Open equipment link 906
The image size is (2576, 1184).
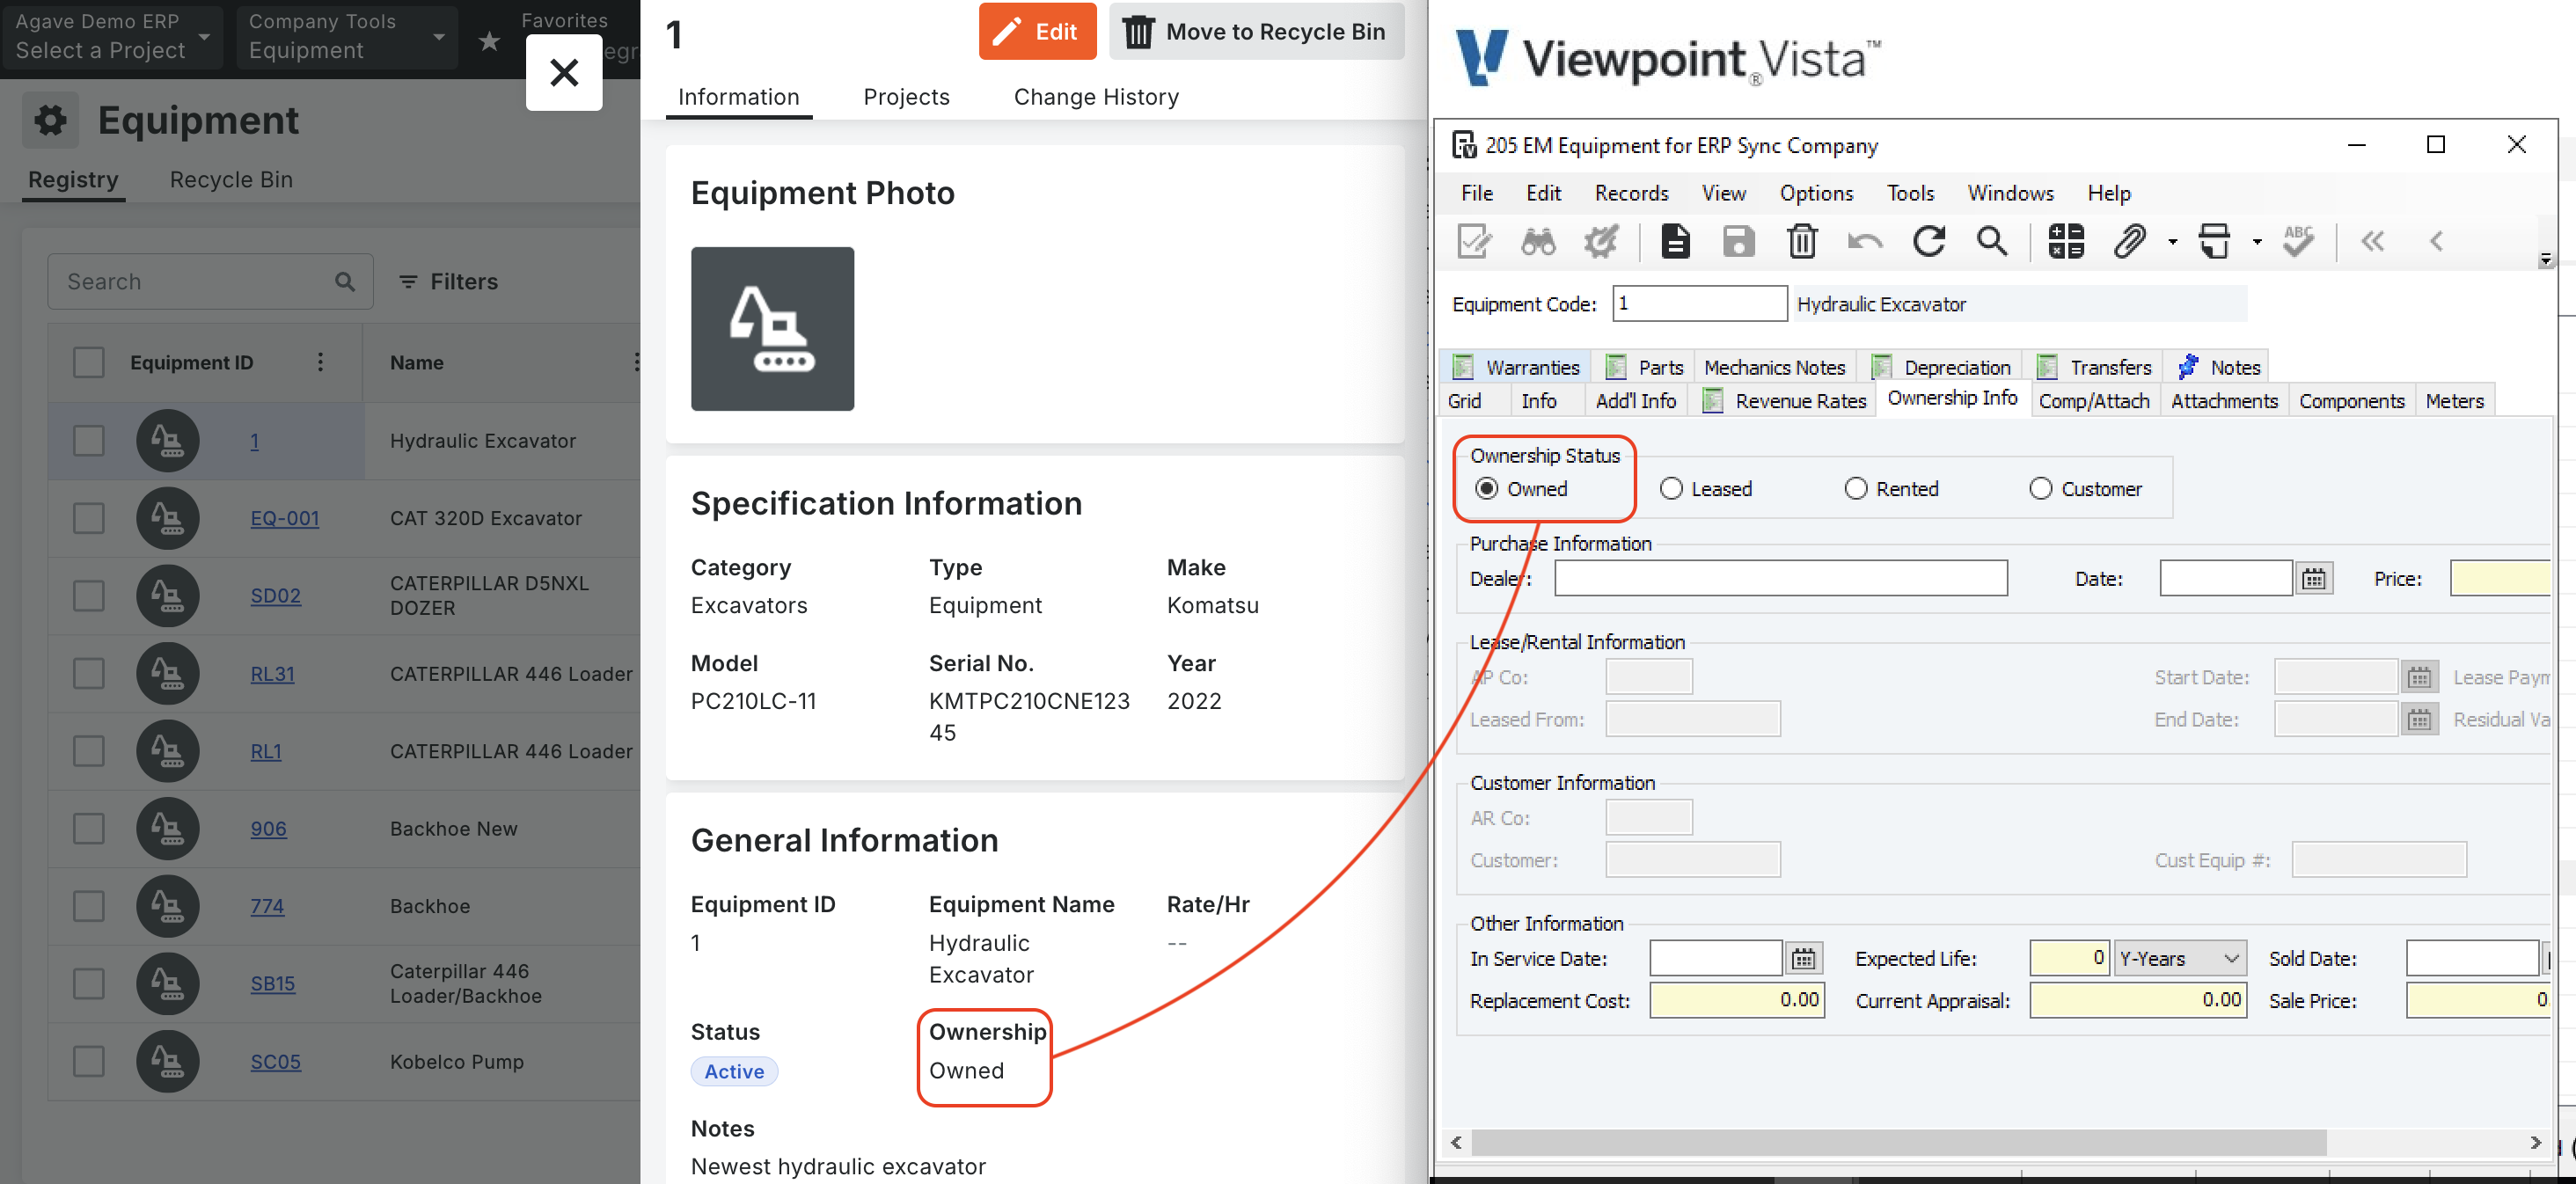pyautogui.click(x=268, y=829)
